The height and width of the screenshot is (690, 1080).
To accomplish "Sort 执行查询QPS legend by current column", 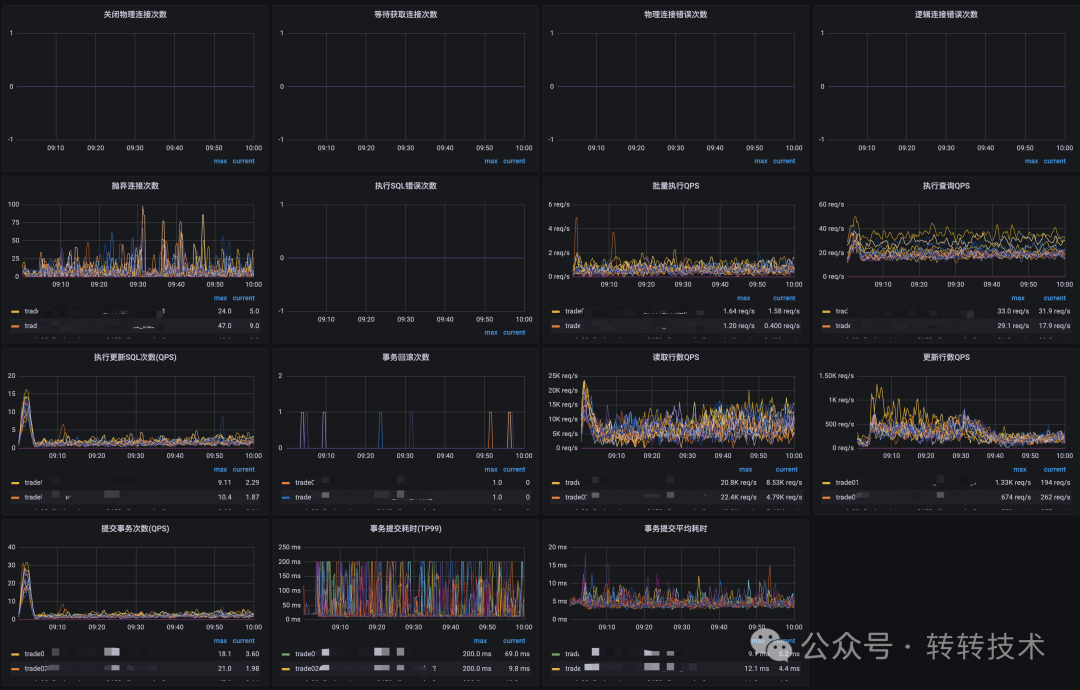I will [1055, 298].
